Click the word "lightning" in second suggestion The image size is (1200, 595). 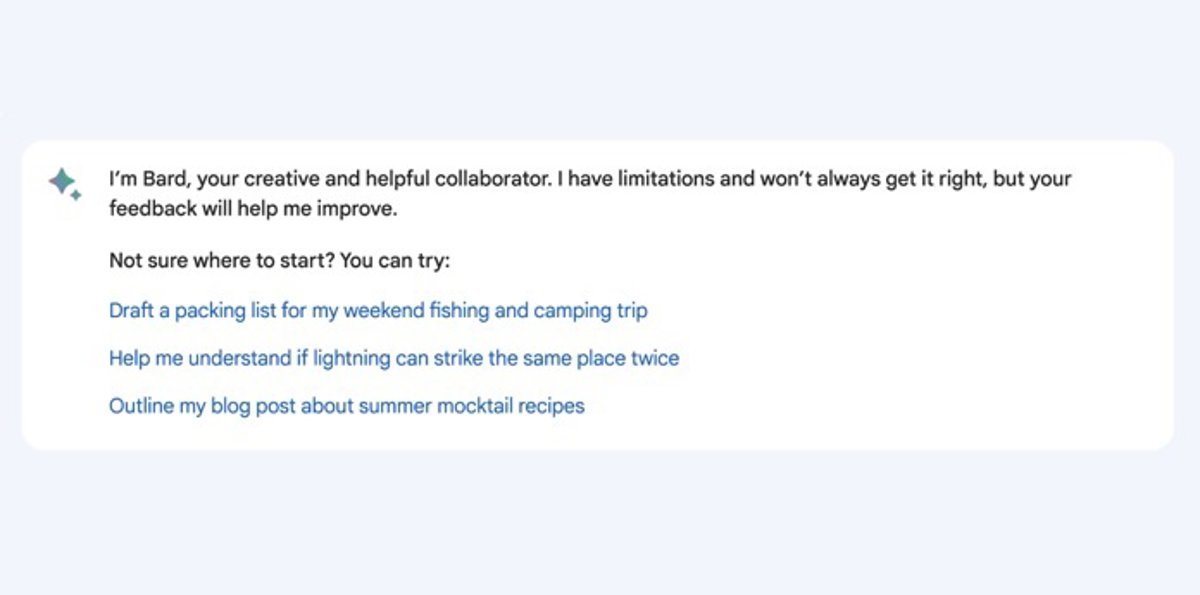(x=350, y=358)
